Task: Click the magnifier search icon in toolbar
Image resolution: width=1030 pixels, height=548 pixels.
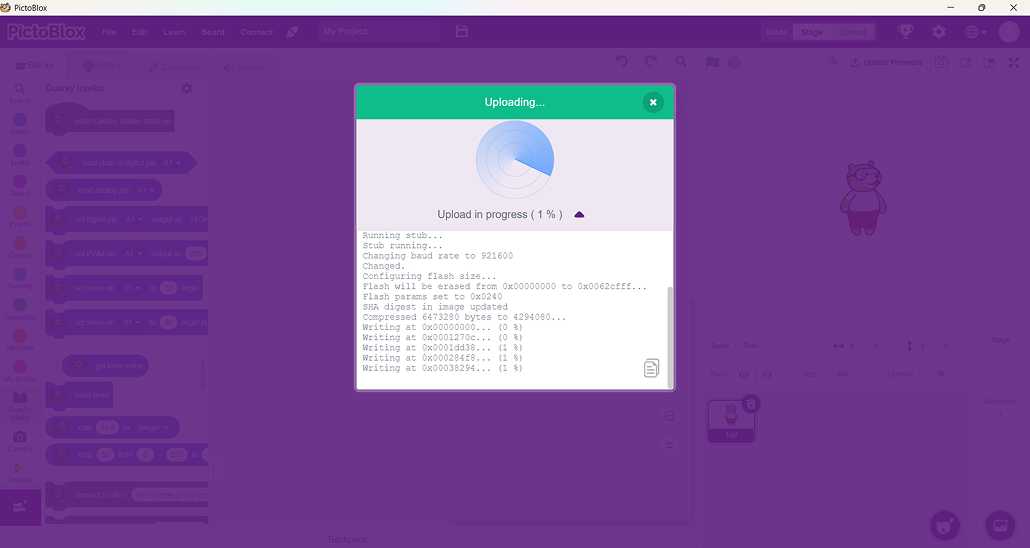Action: 681,62
